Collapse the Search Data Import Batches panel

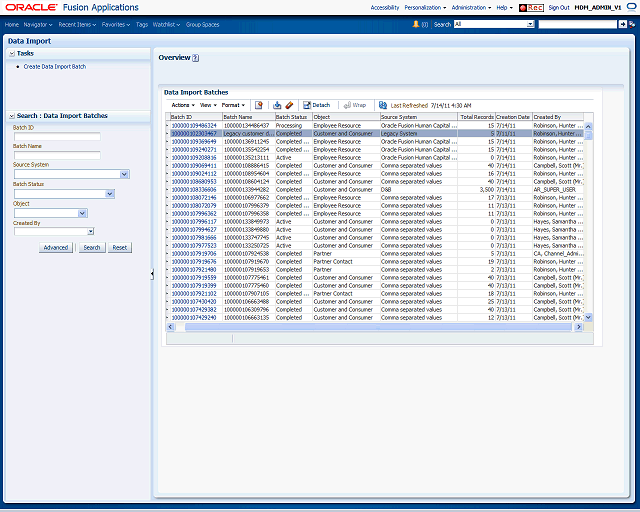[12, 116]
